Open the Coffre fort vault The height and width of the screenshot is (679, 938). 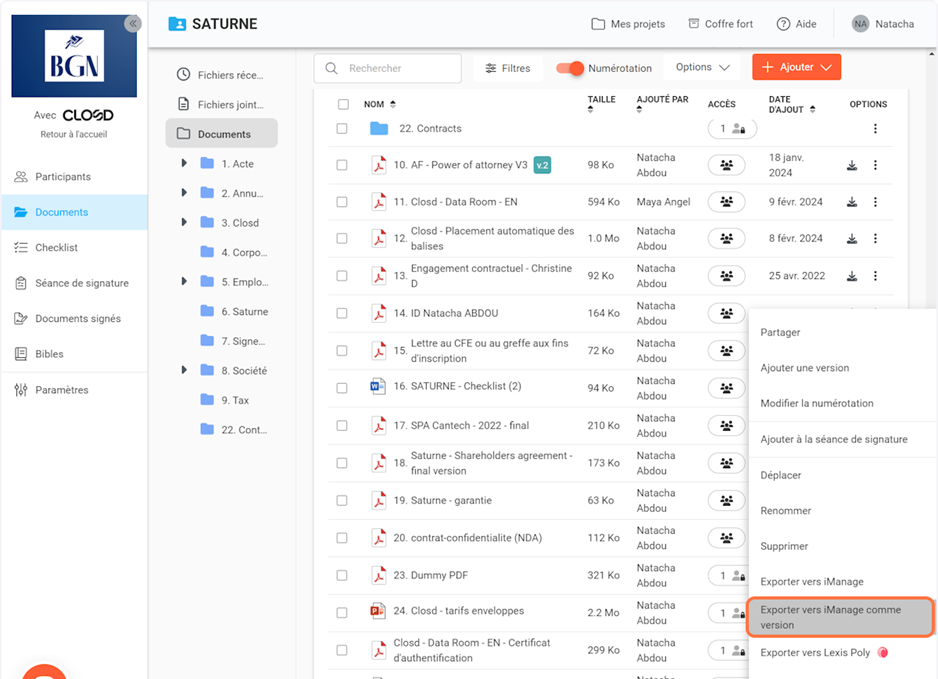[x=720, y=24]
